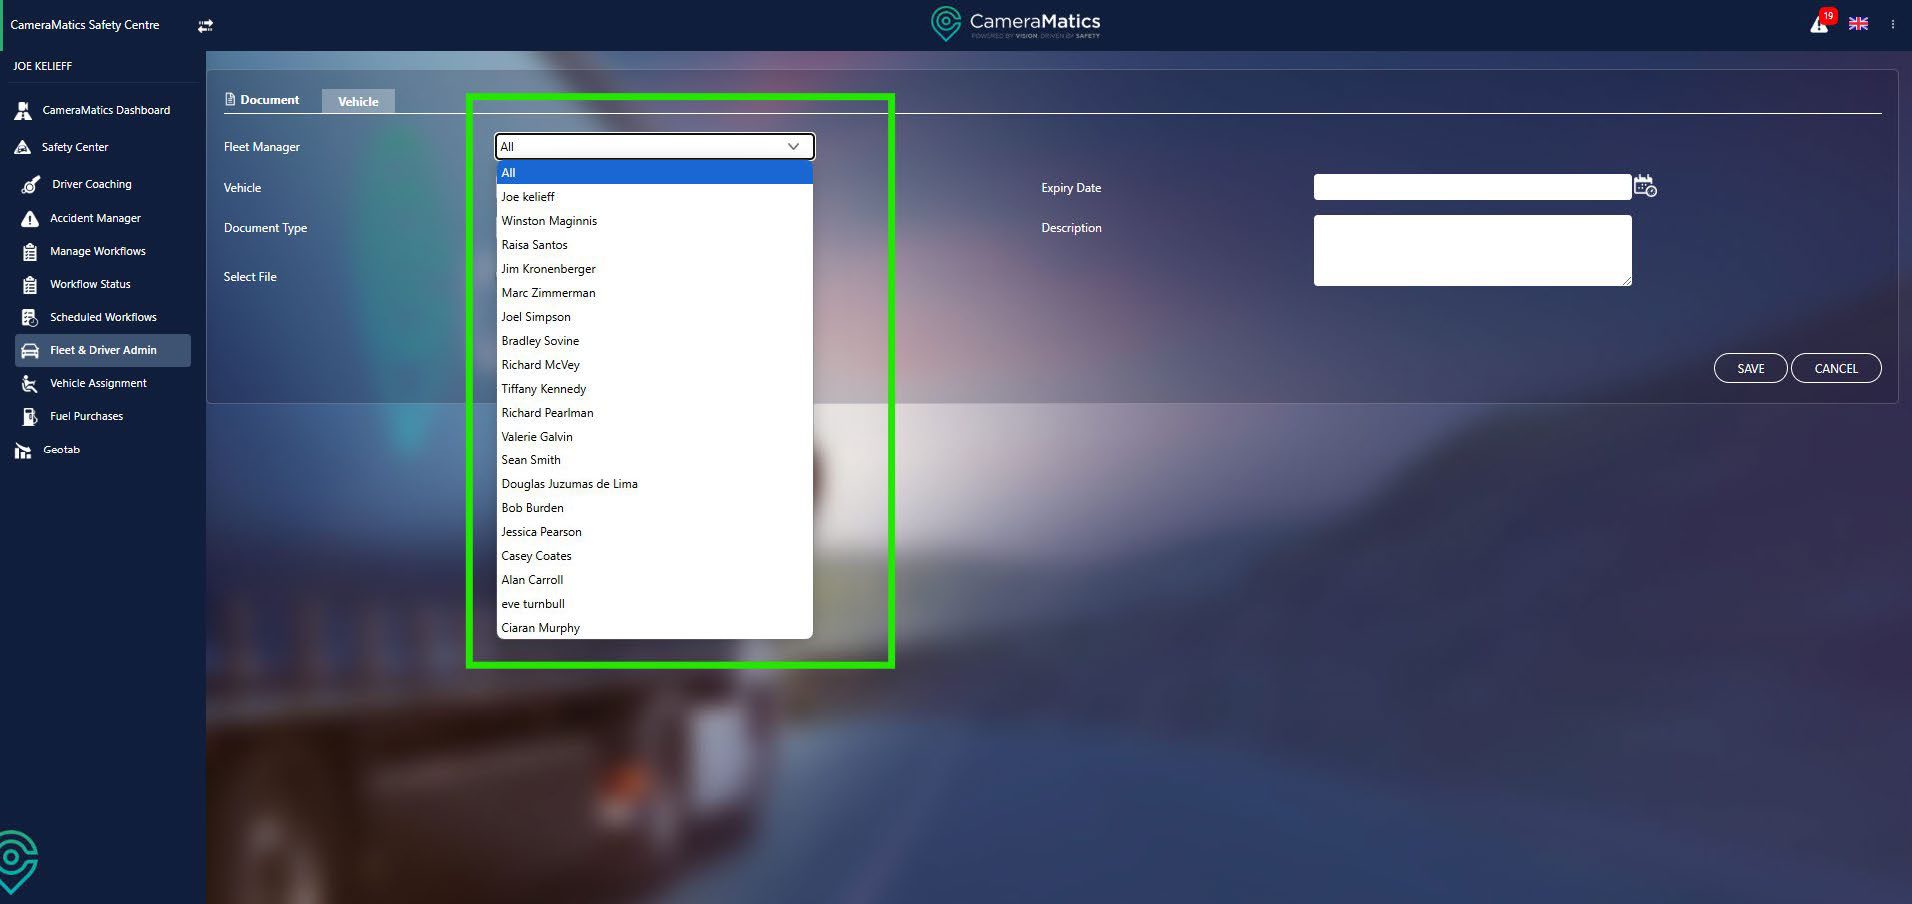Click the sidebar collapse swap-arrows icon
Viewport: 1912px width, 904px height.
click(x=205, y=26)
